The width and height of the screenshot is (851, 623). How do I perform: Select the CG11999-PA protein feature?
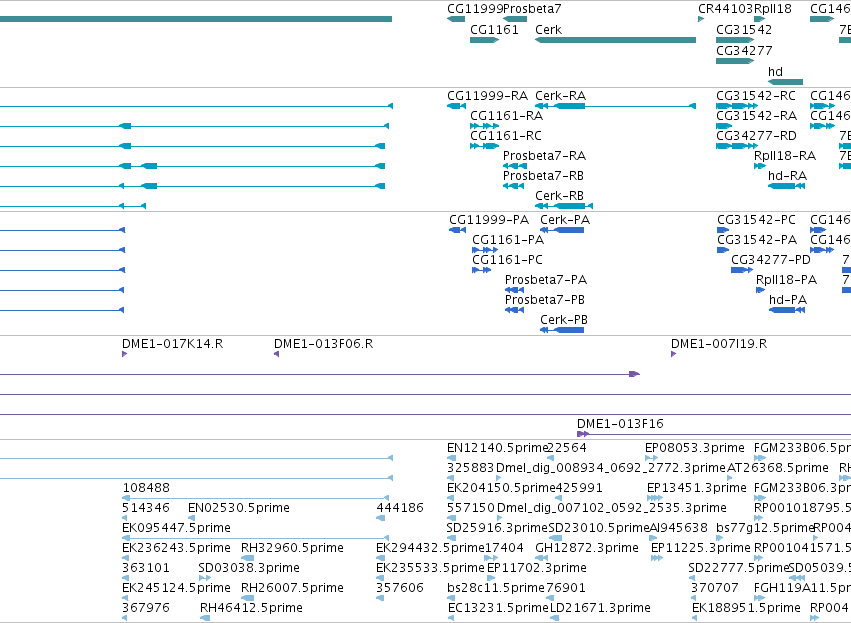coord(458,230)
